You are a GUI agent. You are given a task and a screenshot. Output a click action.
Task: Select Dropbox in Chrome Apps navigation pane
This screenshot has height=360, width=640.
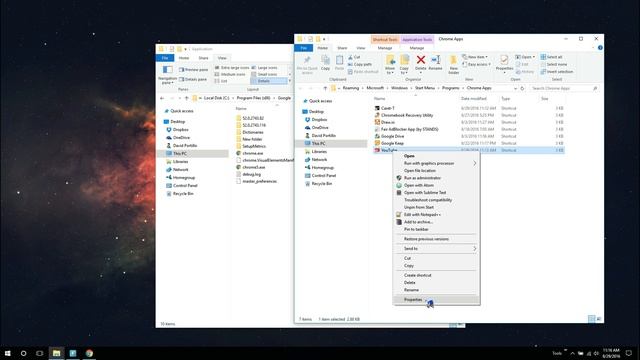[x=319, y=120]
